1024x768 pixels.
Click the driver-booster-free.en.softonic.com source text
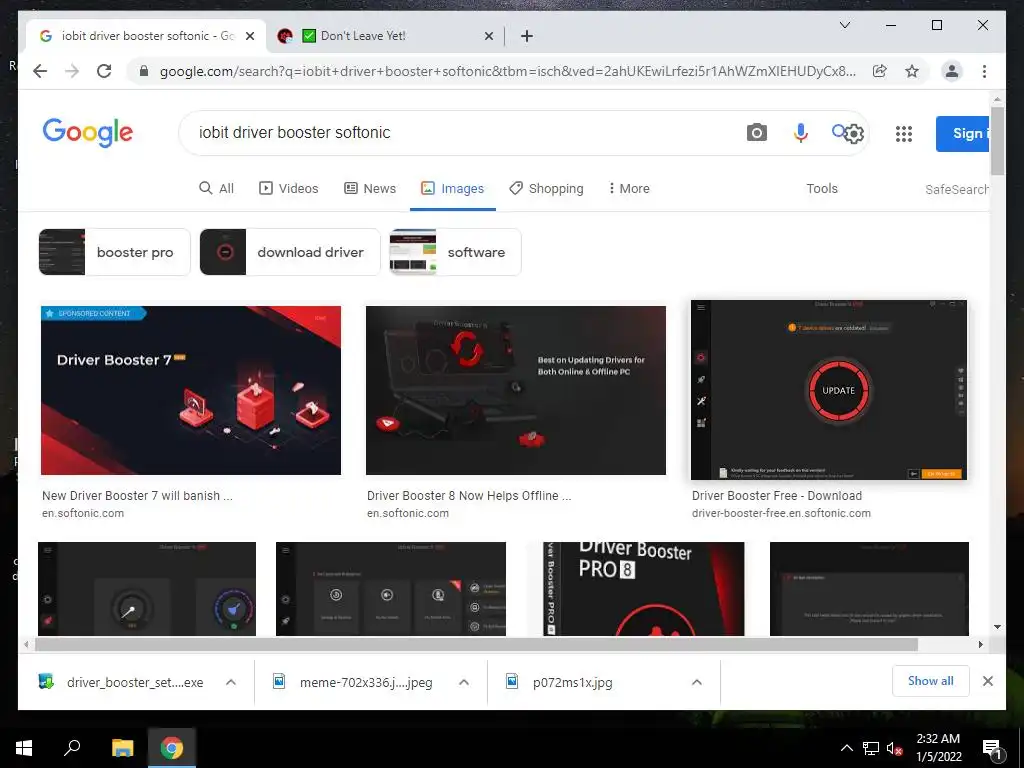coord(781,513)
